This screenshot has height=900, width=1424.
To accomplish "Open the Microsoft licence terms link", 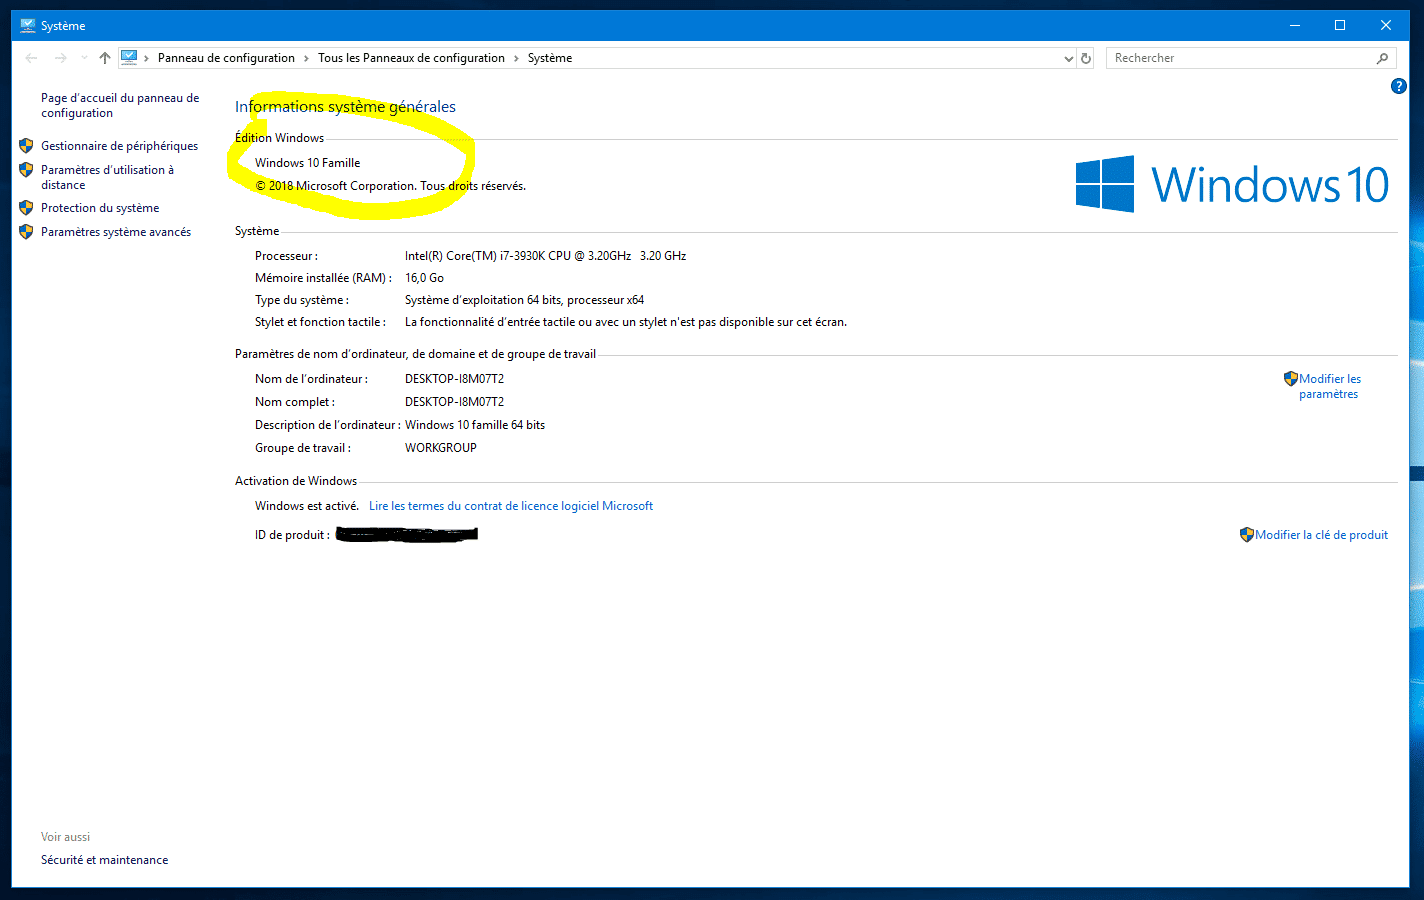I will click(511, 506).
